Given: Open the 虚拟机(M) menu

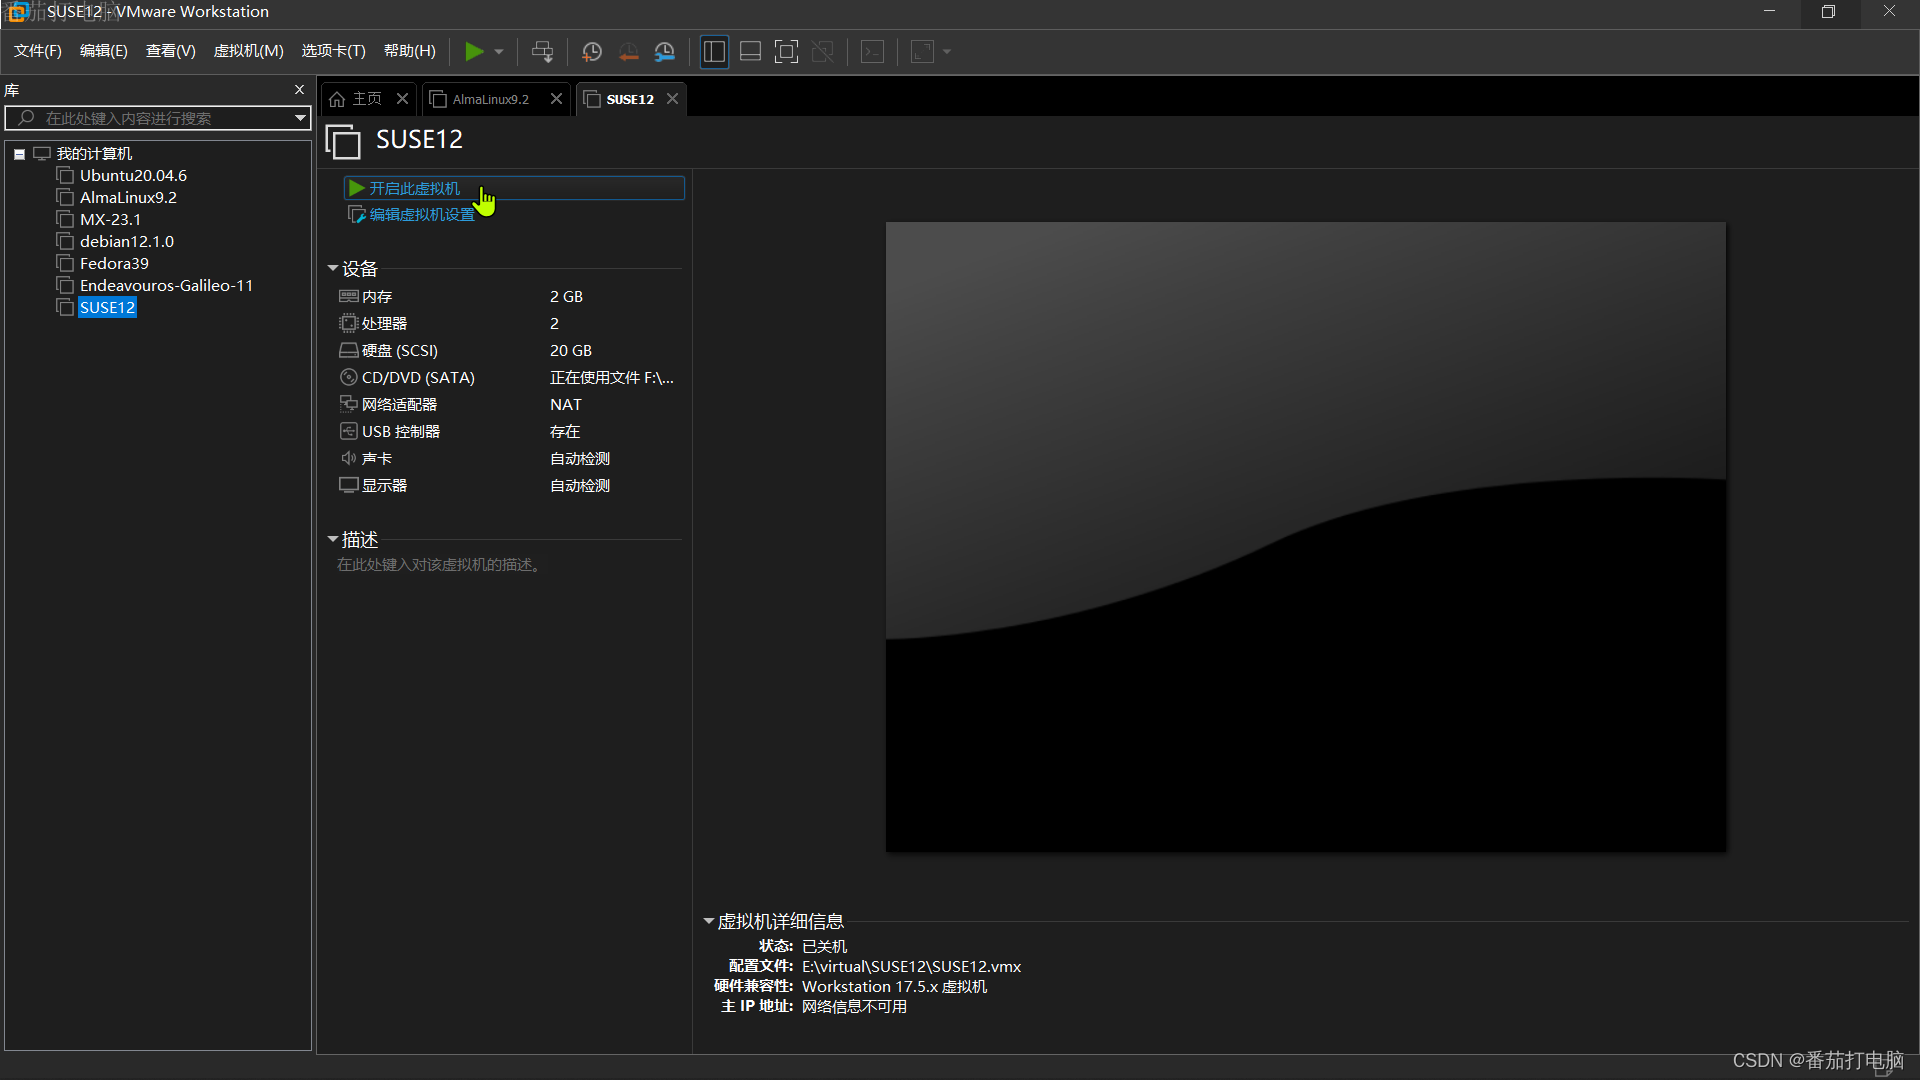Looking at the screenshot, I should click(249, 51).
